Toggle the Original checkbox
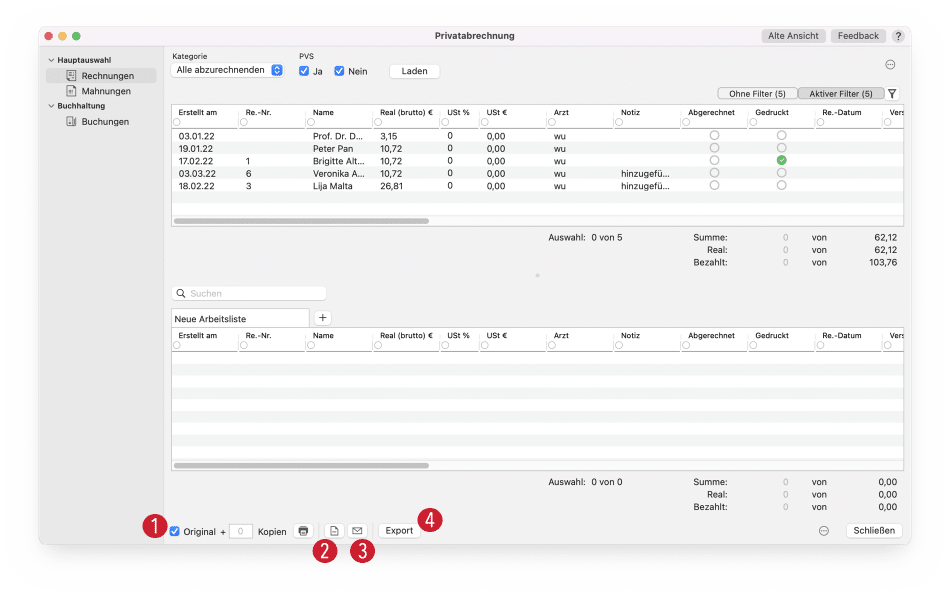950x596 pixels. coord(174,531)
